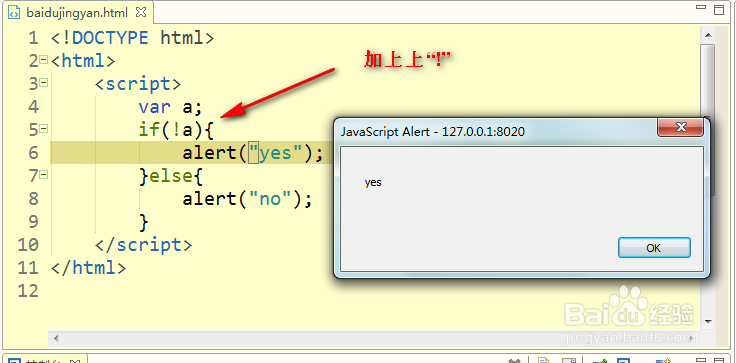
Task: Click the vertical scrollbar down arrow
Action: click(708, 322)
